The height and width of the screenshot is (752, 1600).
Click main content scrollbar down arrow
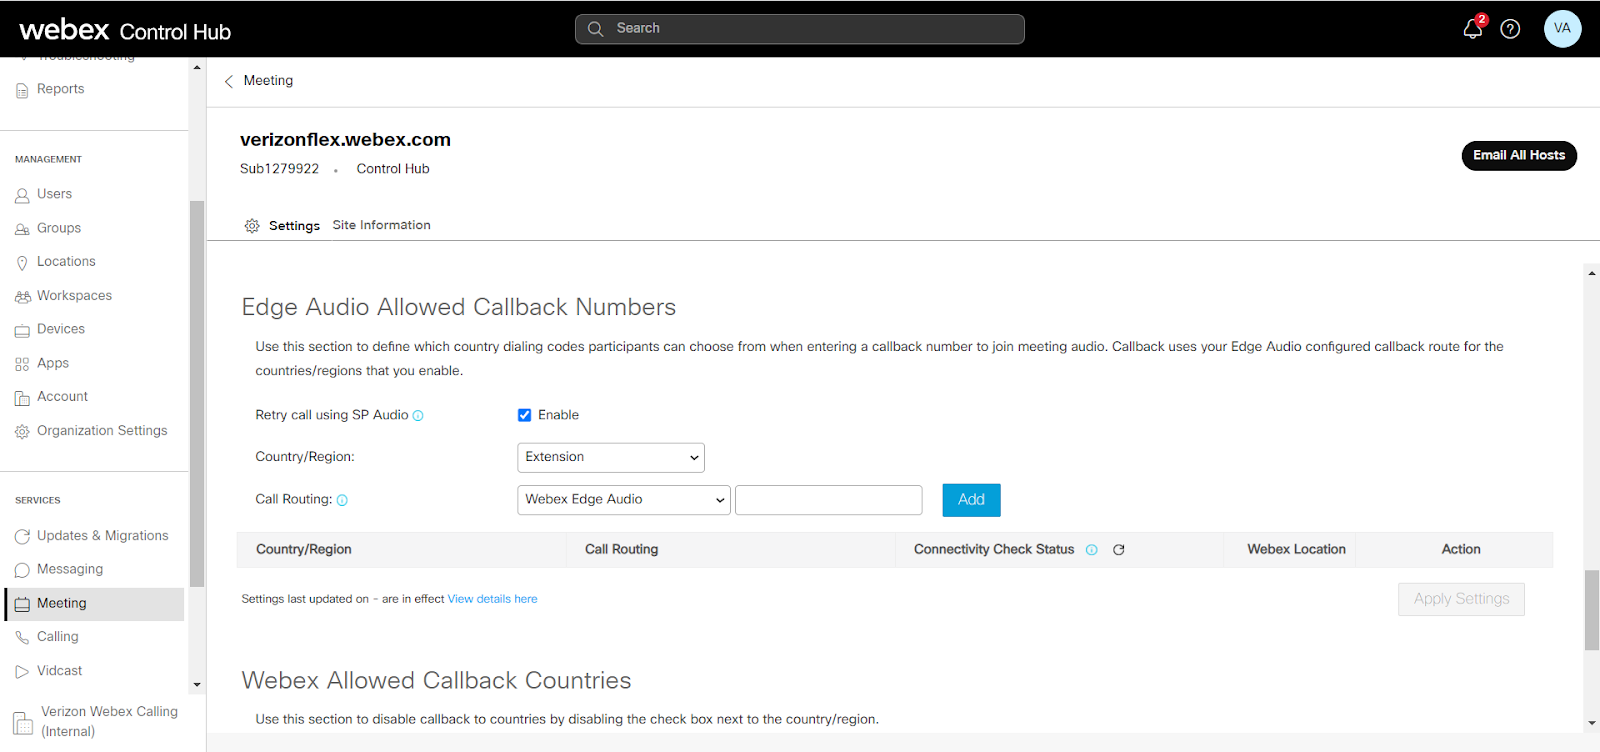point(1591,723)
